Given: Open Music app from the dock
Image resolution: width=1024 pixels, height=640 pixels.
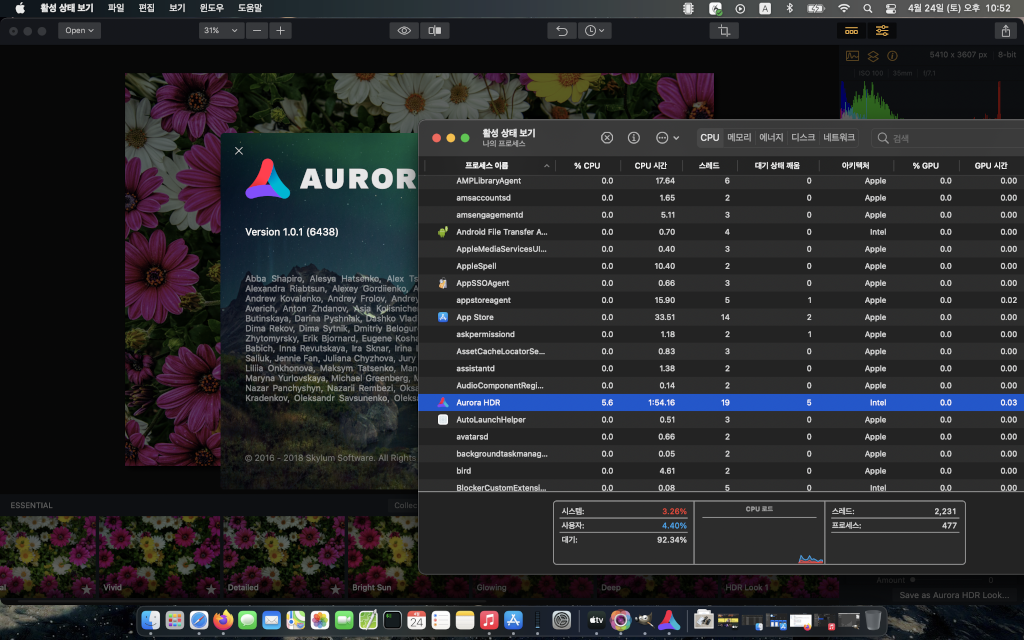Looking at the screenshot, I should pos(489,620).
